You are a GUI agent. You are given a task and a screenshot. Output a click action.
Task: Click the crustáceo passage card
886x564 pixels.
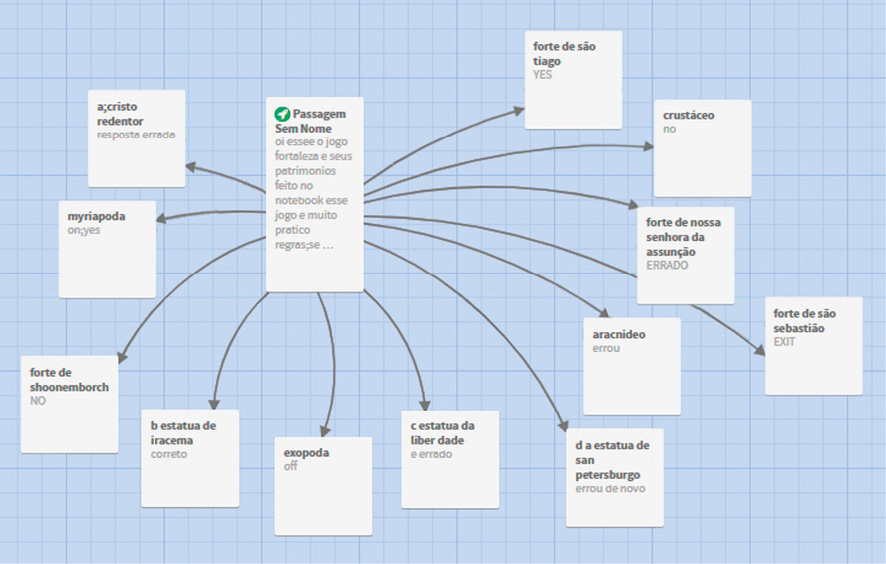[x=702, y=148]
